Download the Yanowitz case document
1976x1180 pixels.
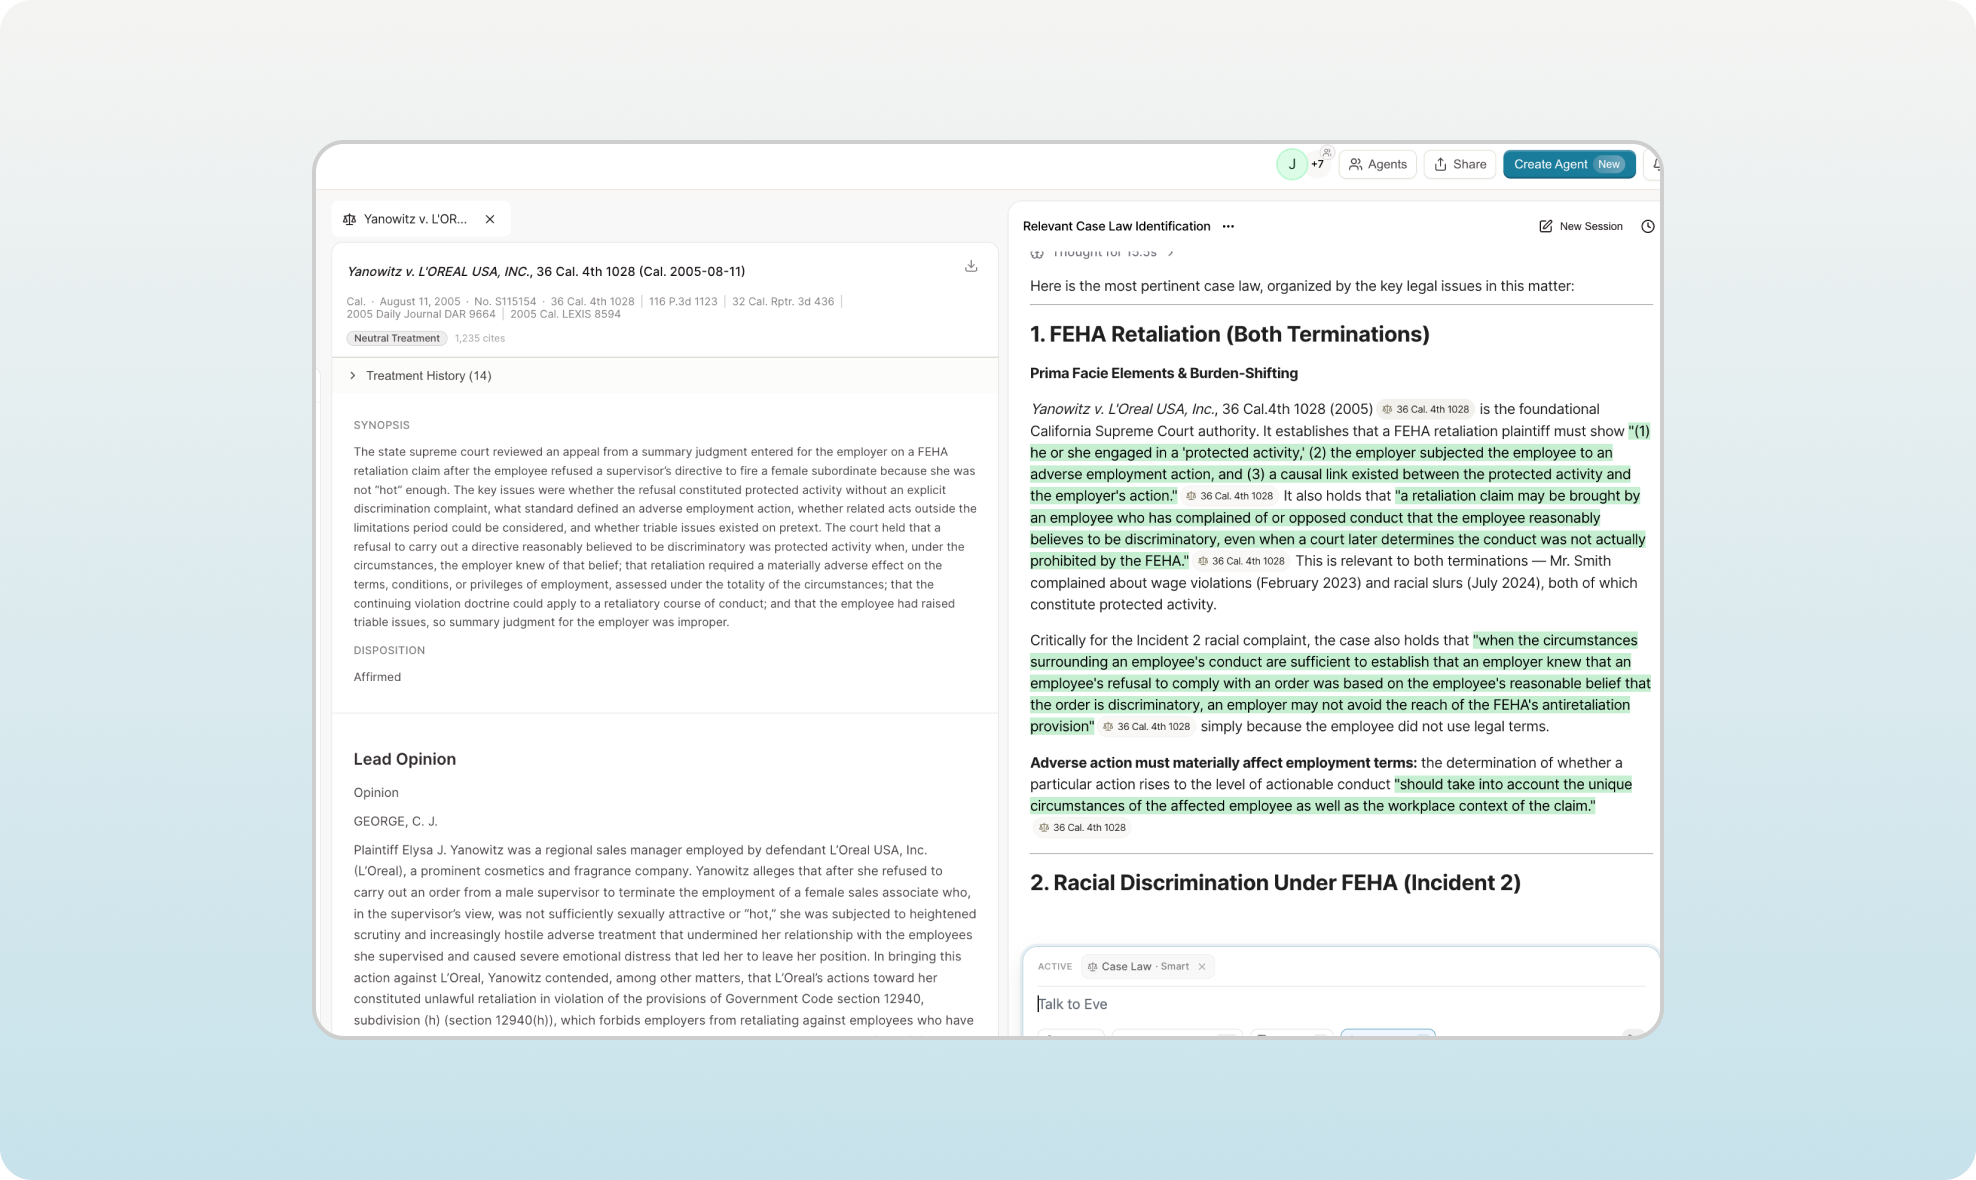[x=970, y=266]
